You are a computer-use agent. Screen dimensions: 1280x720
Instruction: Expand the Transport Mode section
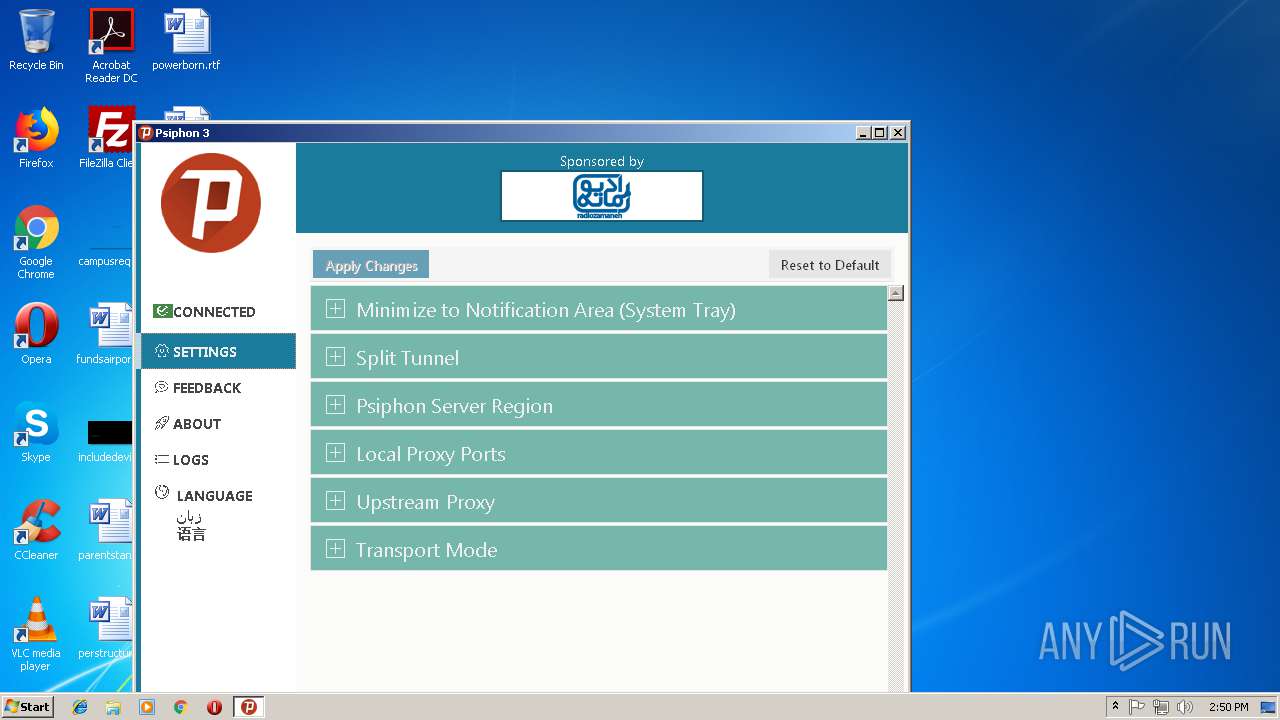599,550
